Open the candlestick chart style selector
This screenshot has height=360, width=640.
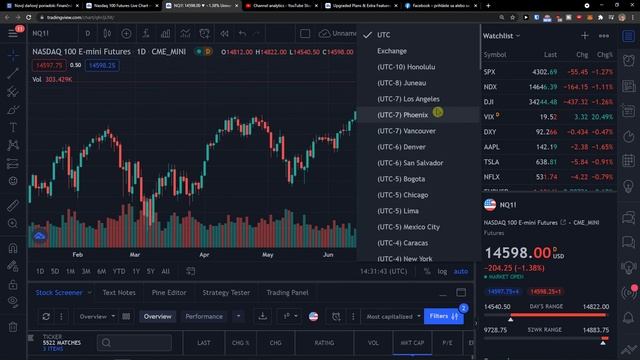107,33
